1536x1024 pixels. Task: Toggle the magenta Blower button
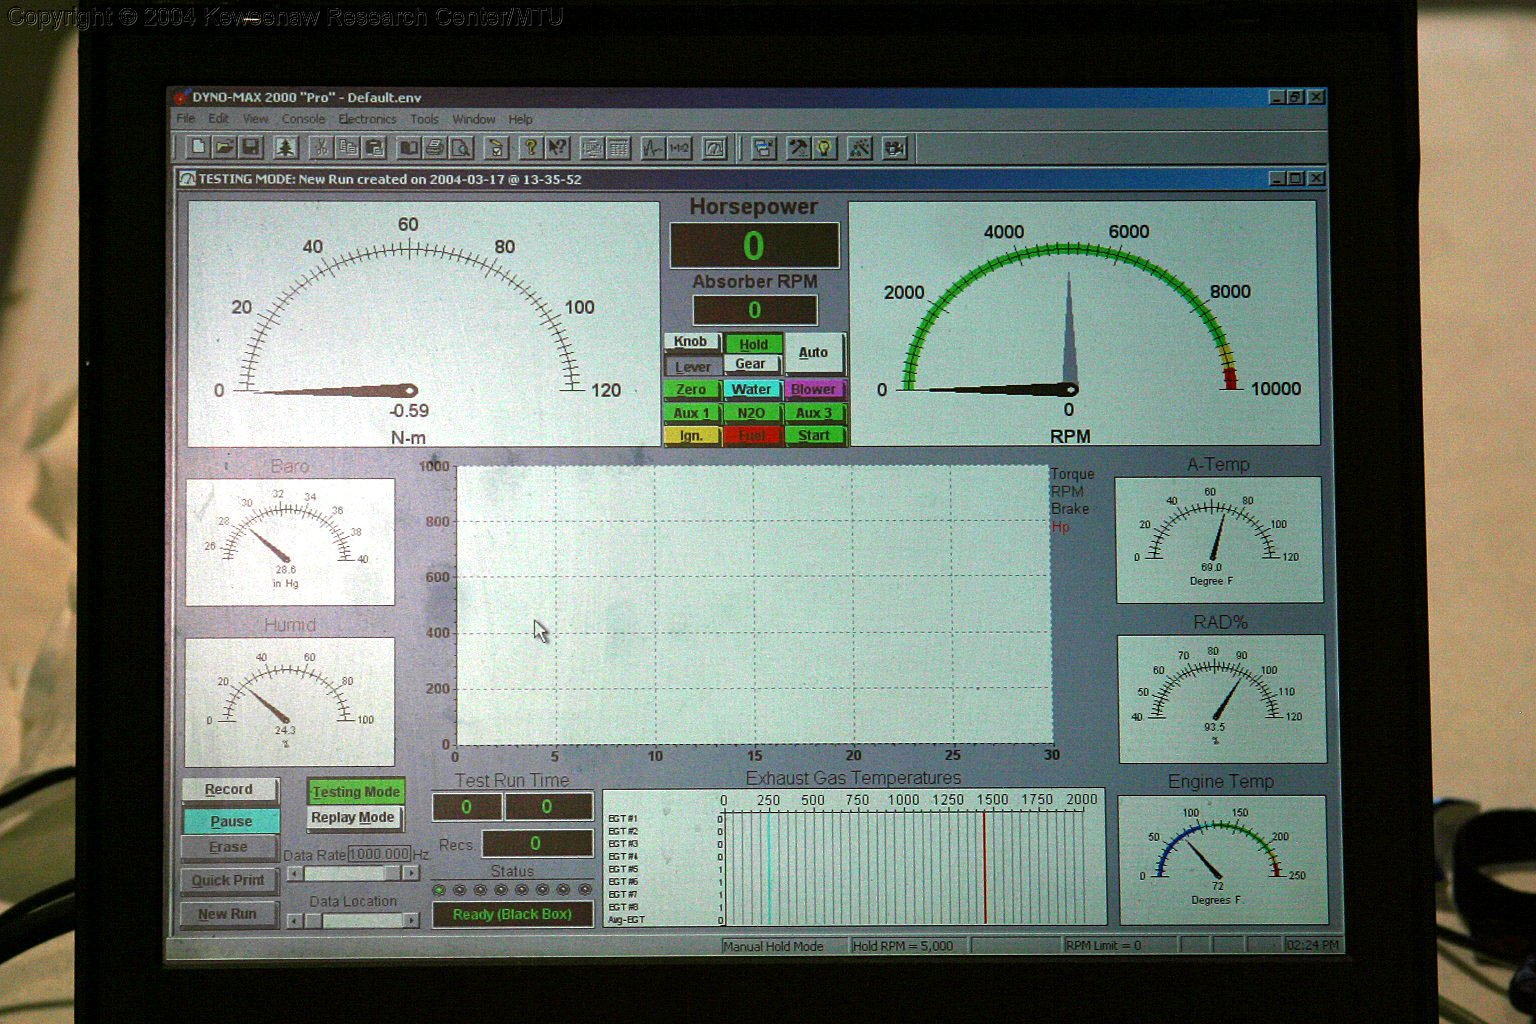(x=814, y=389)
